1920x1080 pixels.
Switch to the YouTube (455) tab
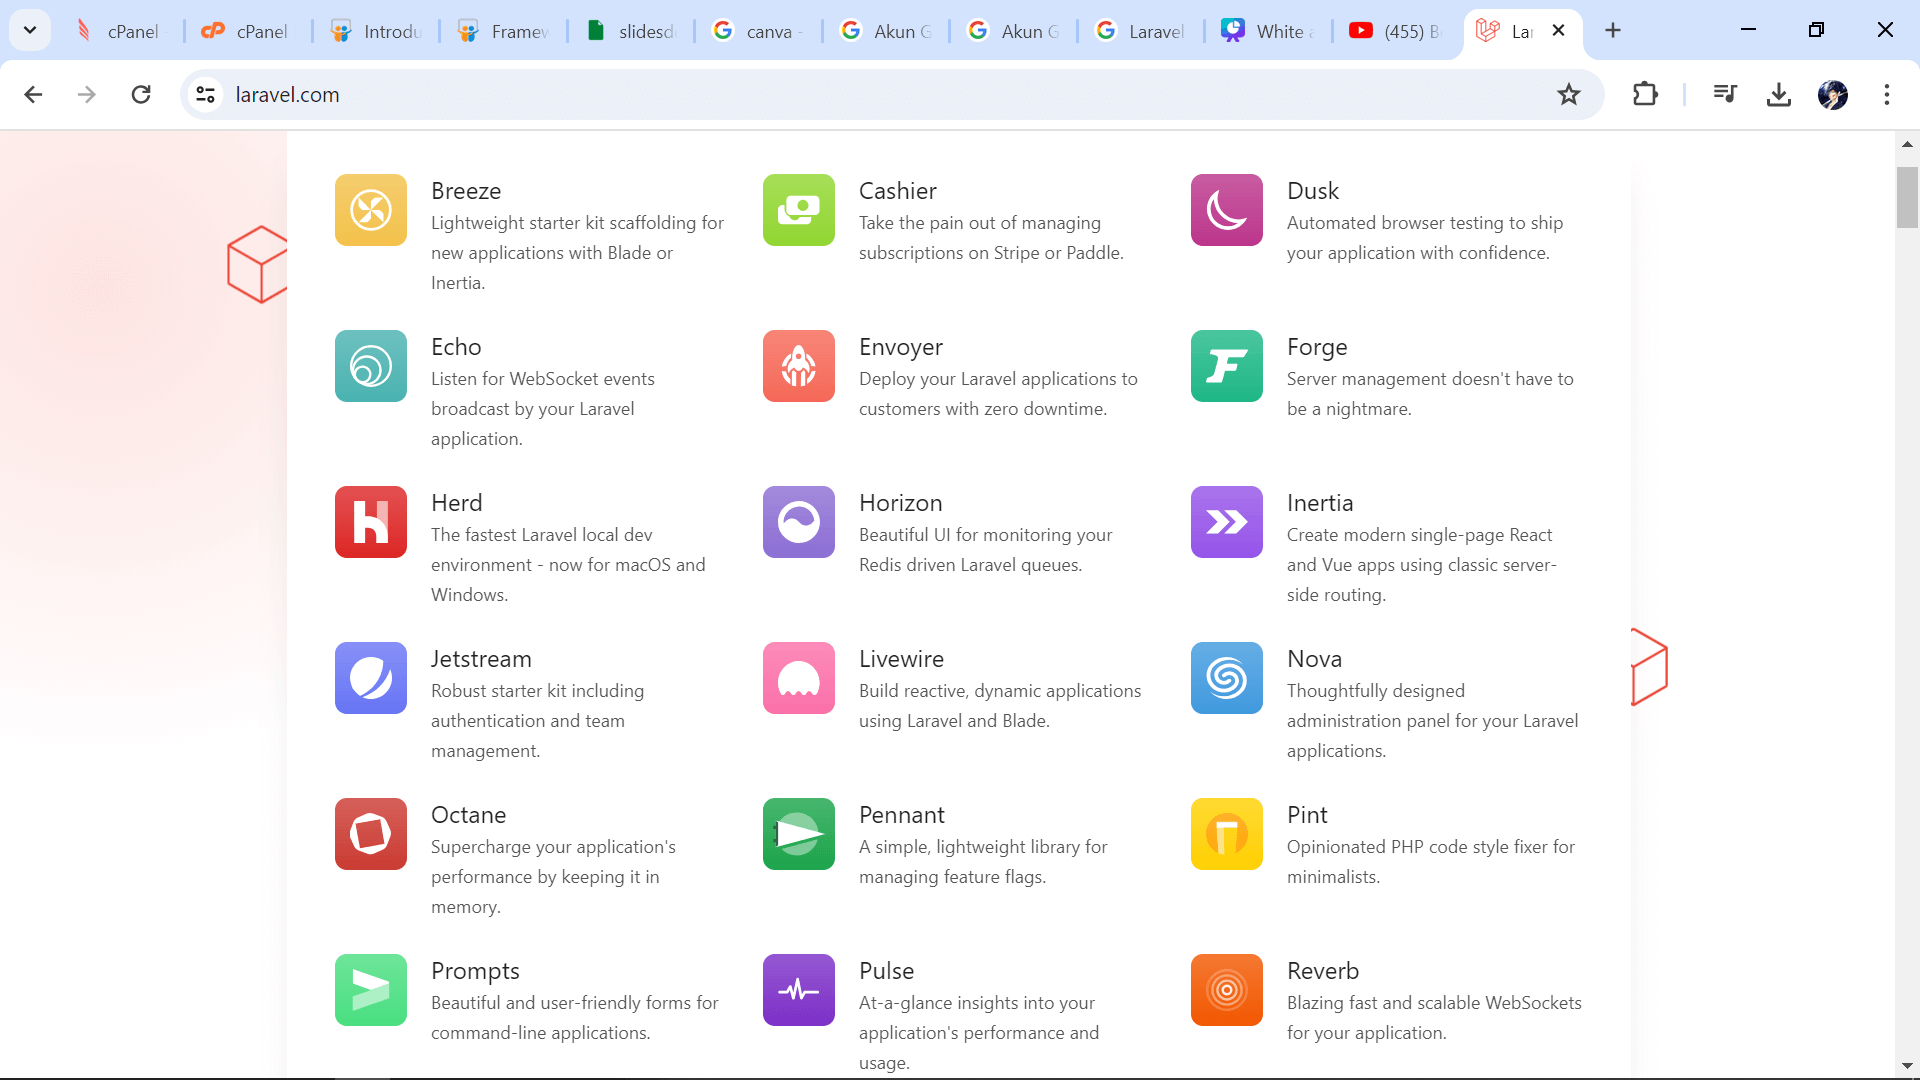1396,31
